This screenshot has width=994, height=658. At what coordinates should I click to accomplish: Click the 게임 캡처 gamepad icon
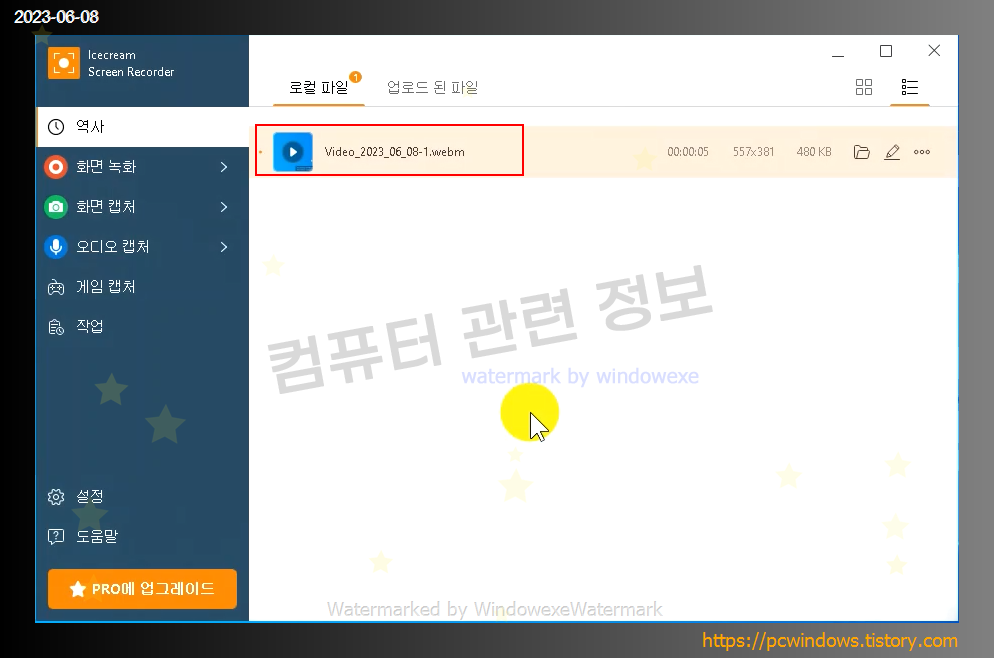[x=56, y=287]
